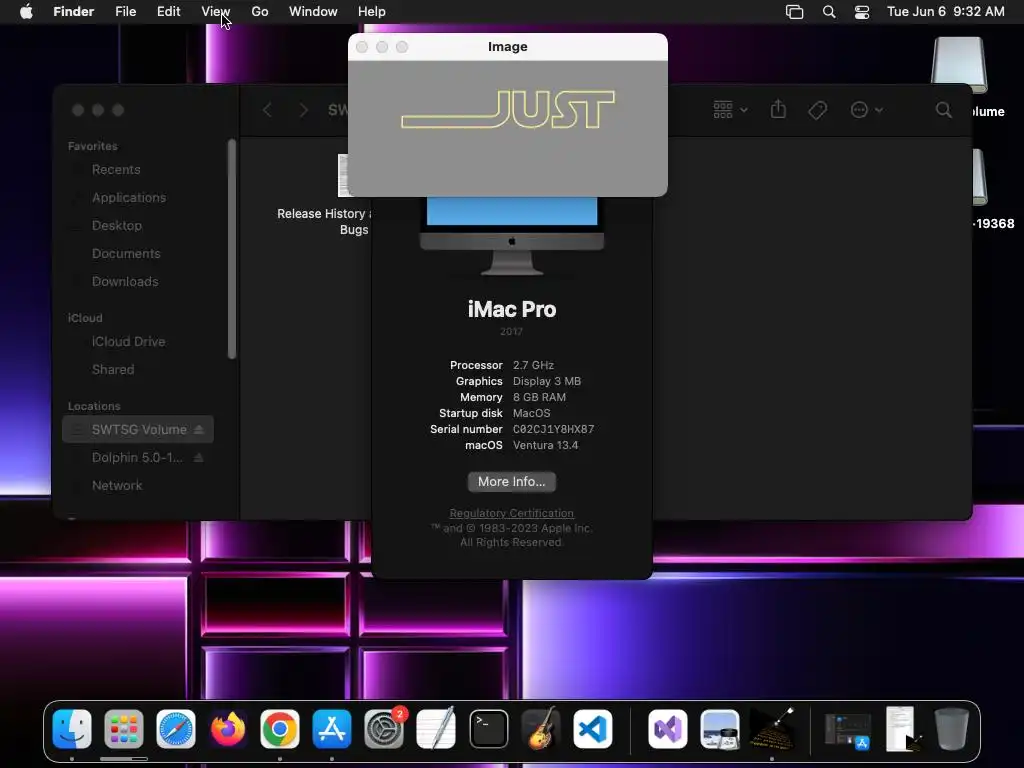
Task: Open the Edit menu
Action: point(168,12)
